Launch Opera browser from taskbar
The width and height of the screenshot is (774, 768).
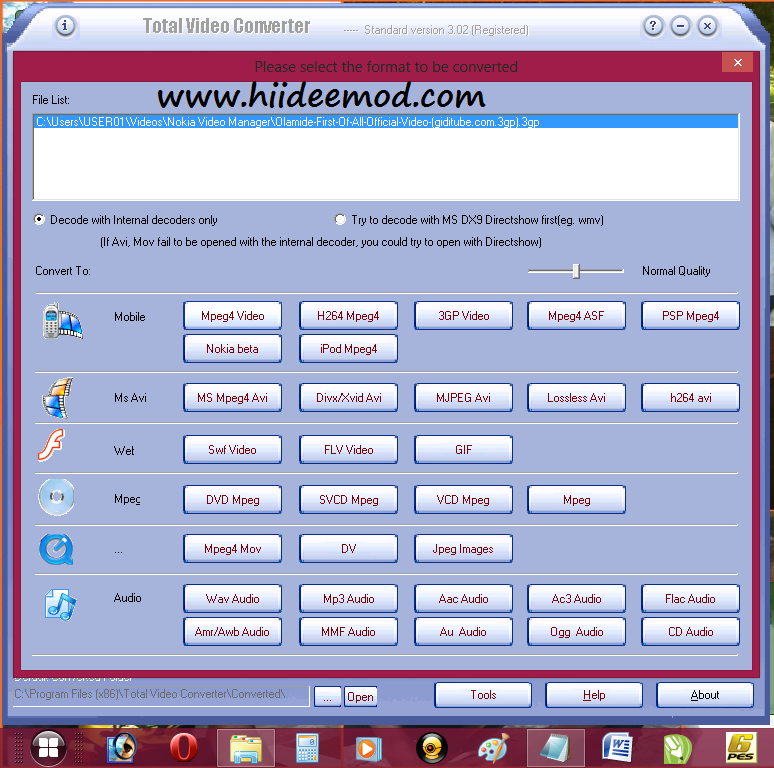point(184,747)
